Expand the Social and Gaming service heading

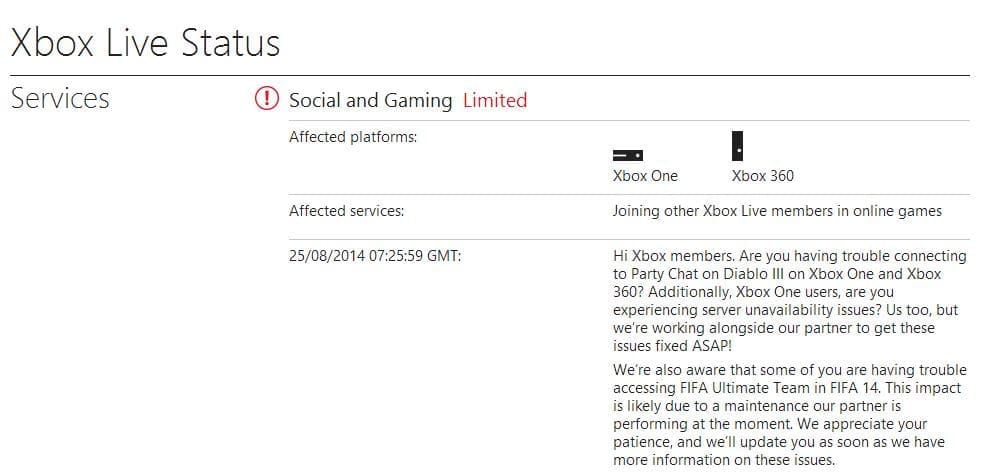[370, 100]
